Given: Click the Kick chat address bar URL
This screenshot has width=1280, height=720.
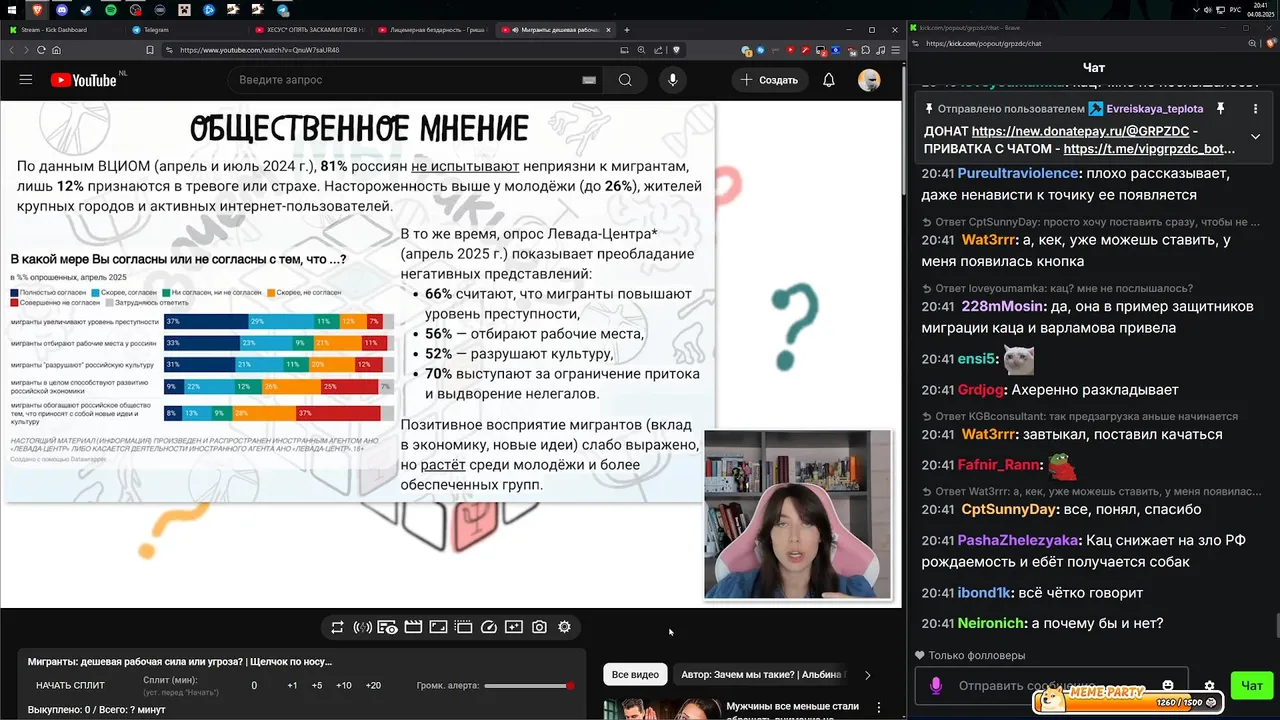Looking at the screenshot, I should click(x=983, y=44).
